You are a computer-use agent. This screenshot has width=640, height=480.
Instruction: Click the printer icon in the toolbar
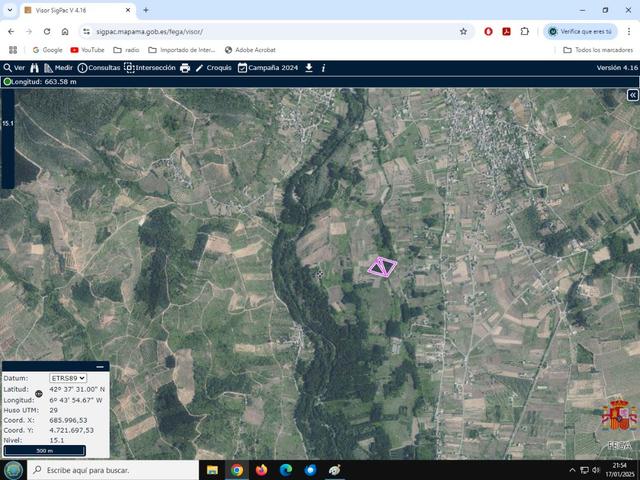click(185, 67)
